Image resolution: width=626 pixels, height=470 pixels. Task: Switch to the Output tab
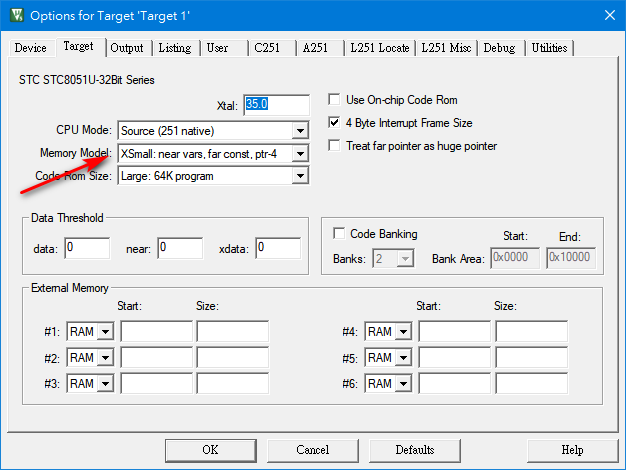(x=127, y=48)
